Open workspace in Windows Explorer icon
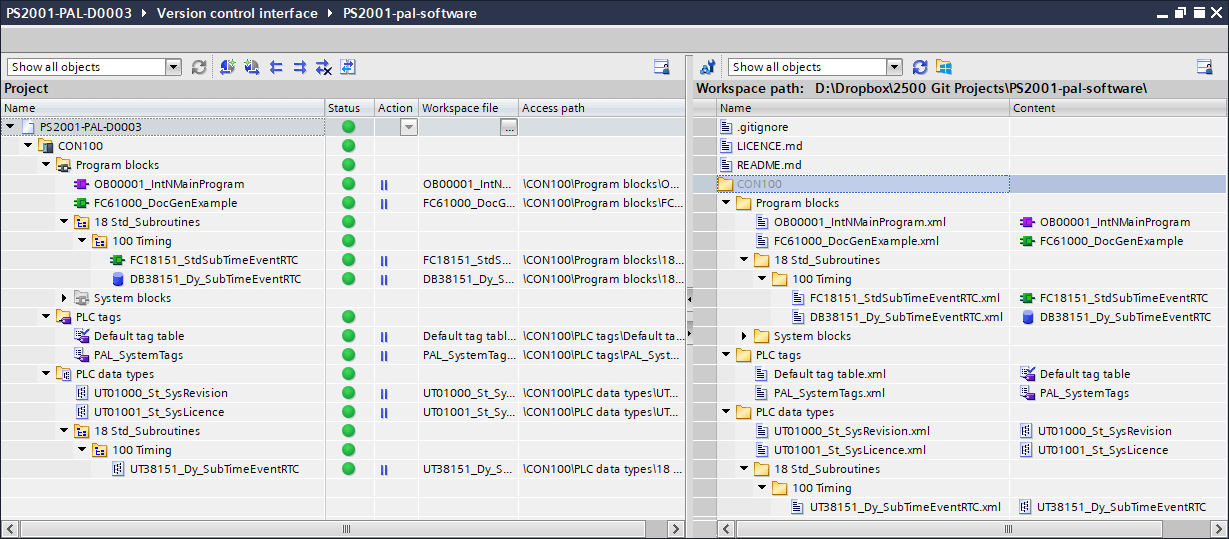This screenshot has width=1229, height=539. click(x=943, y=67)
